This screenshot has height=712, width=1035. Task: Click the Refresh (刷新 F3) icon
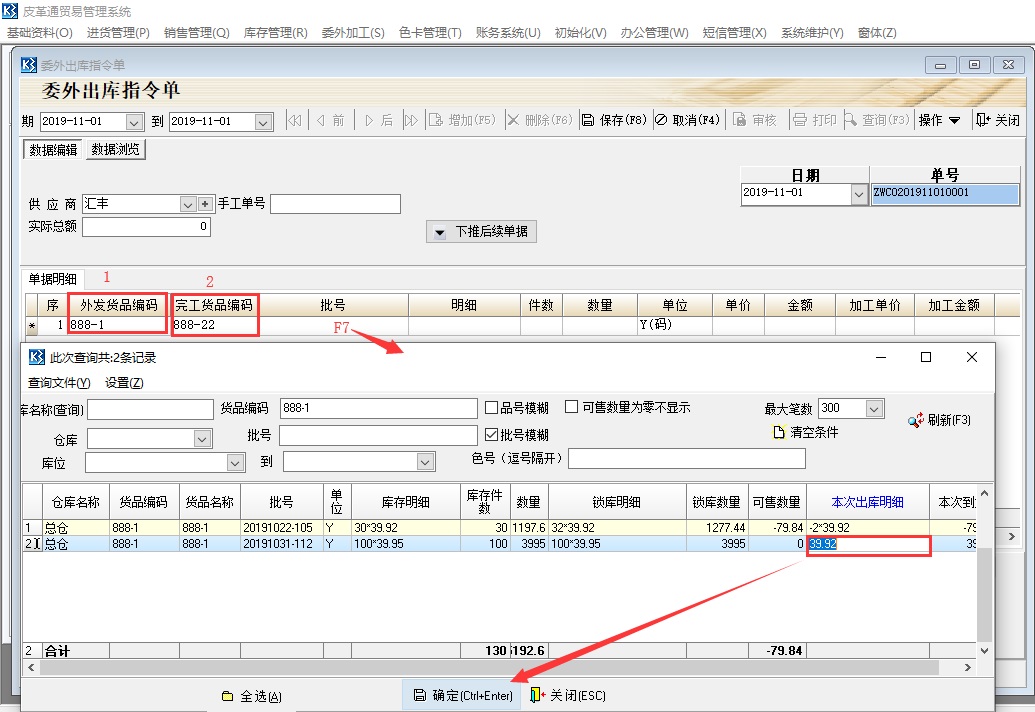tap(915, 421)
